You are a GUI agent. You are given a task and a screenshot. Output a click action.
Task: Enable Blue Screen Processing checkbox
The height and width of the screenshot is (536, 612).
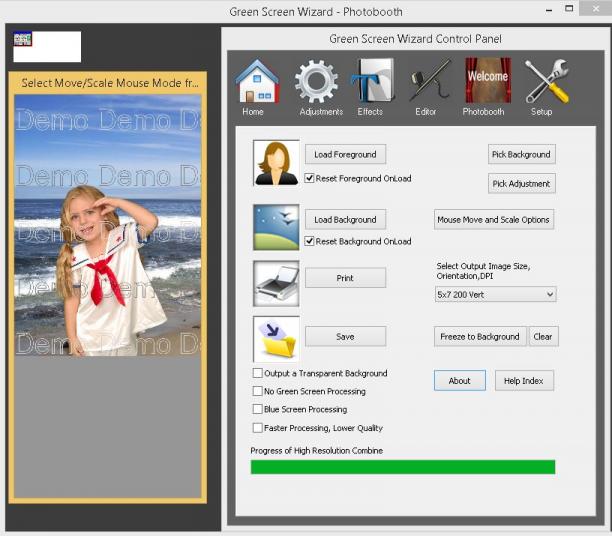tap(258, 409)
